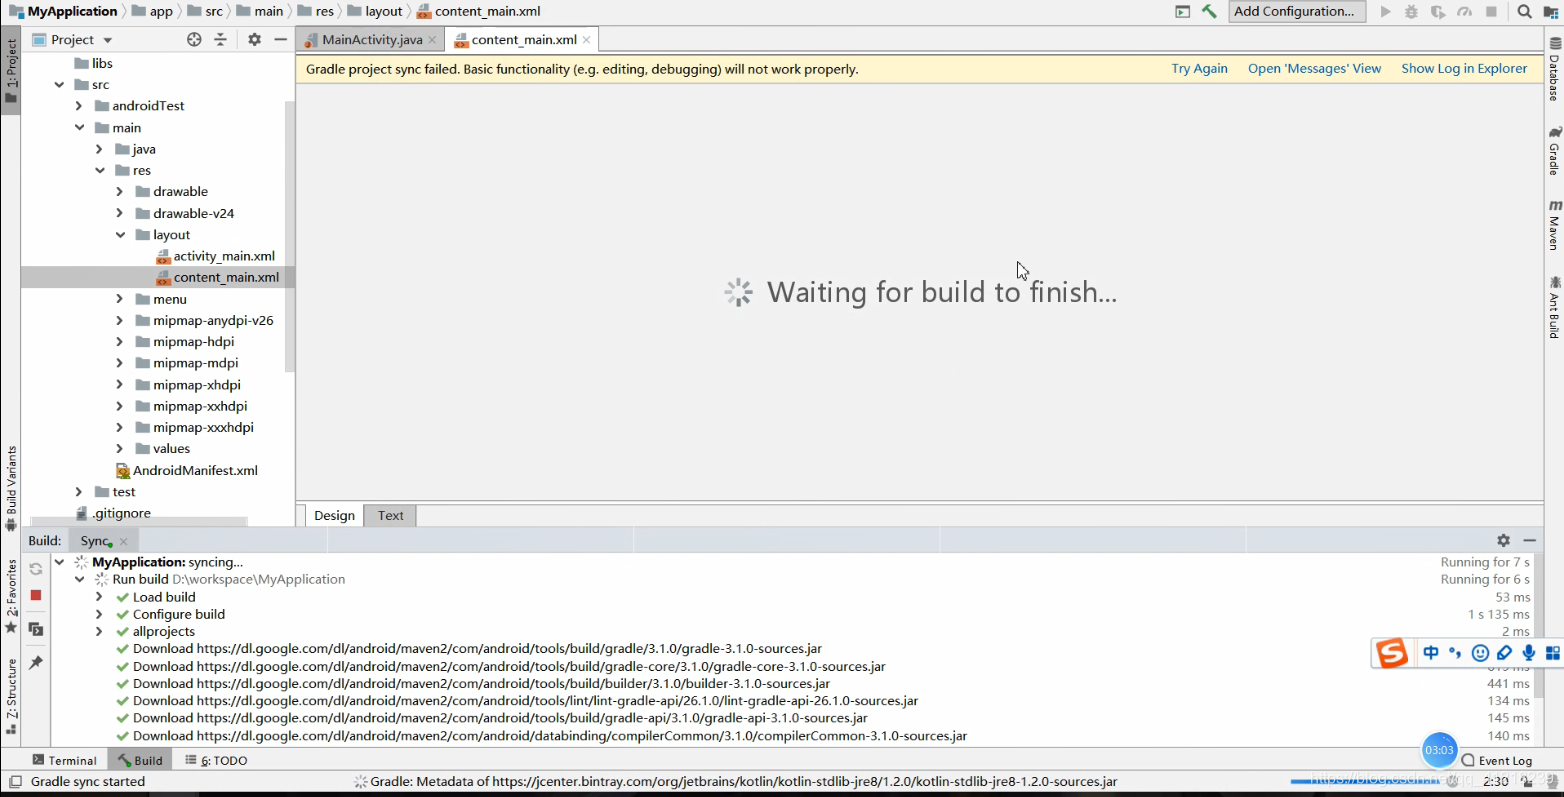Viewport: 1564px width, 797px height.
Task: Collapse the layout folder
Action: click(120, 235)
